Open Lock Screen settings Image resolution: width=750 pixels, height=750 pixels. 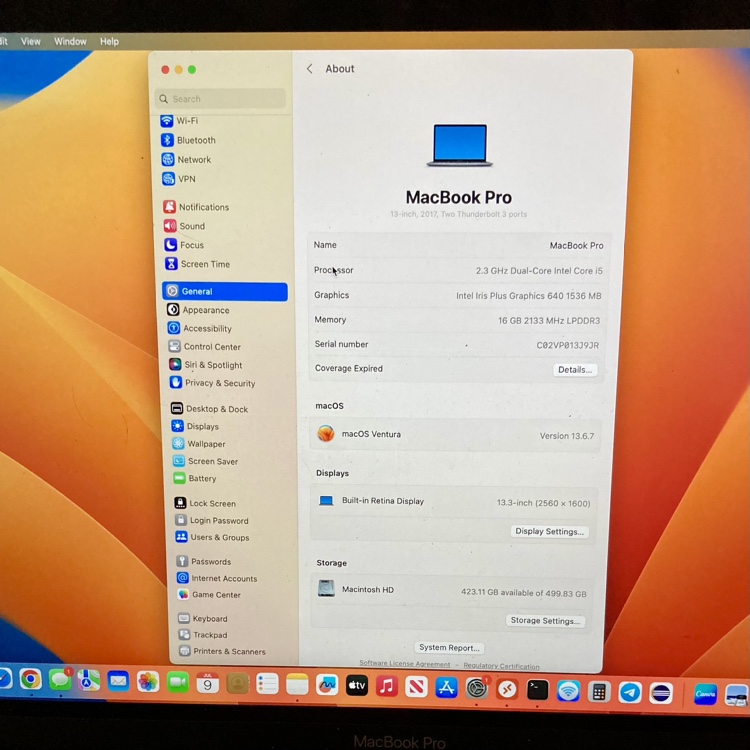click(205, 503)
